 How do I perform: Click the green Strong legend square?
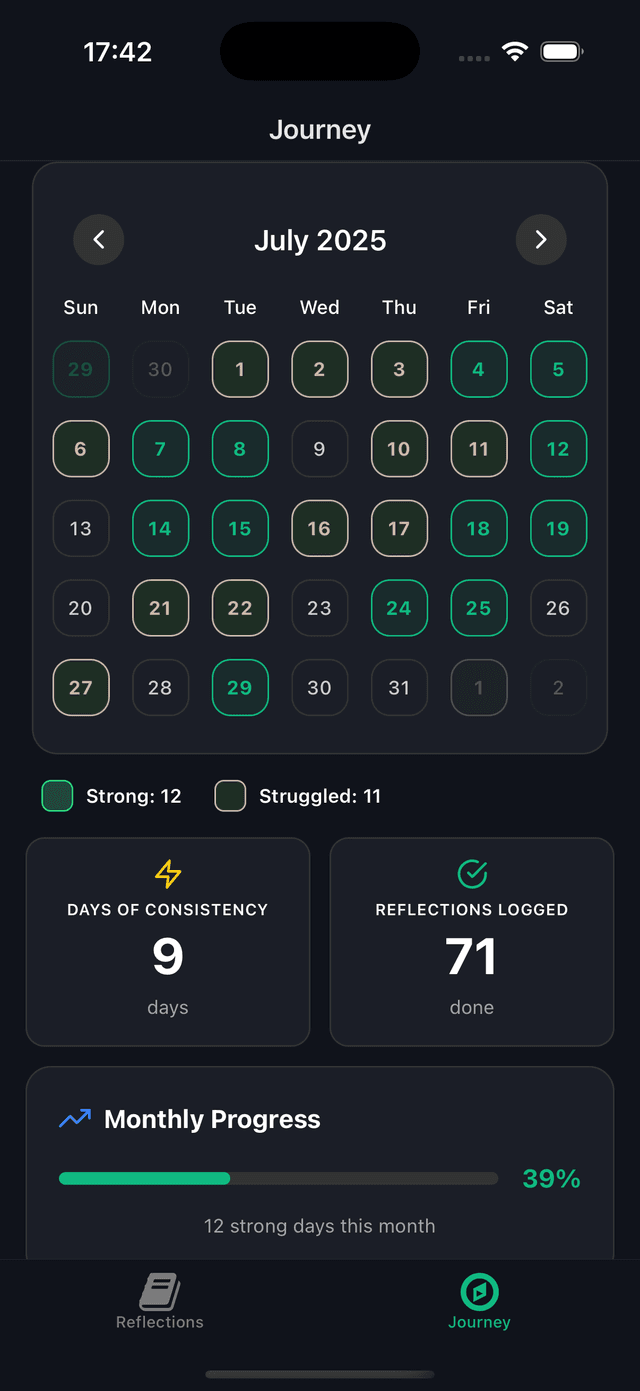pos(57,796)
